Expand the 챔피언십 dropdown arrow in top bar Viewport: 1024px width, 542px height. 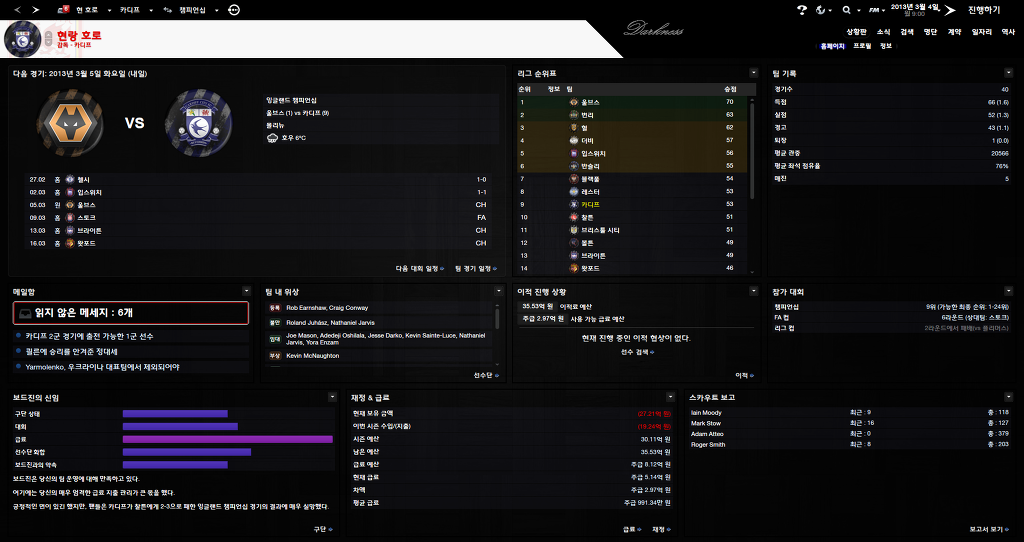pos(216,10)
